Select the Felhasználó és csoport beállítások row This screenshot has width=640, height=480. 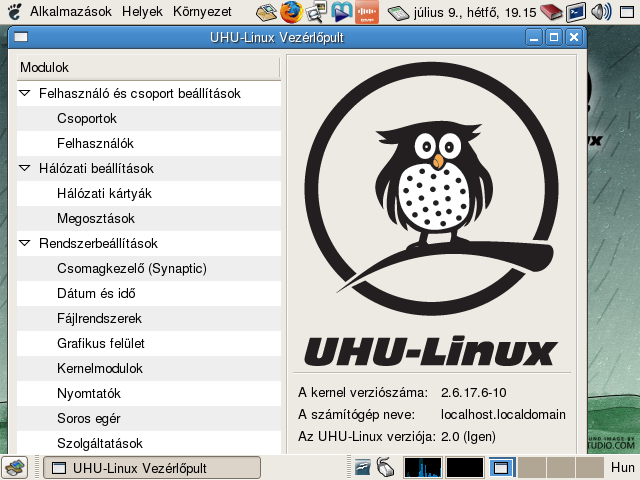(149, 93)
